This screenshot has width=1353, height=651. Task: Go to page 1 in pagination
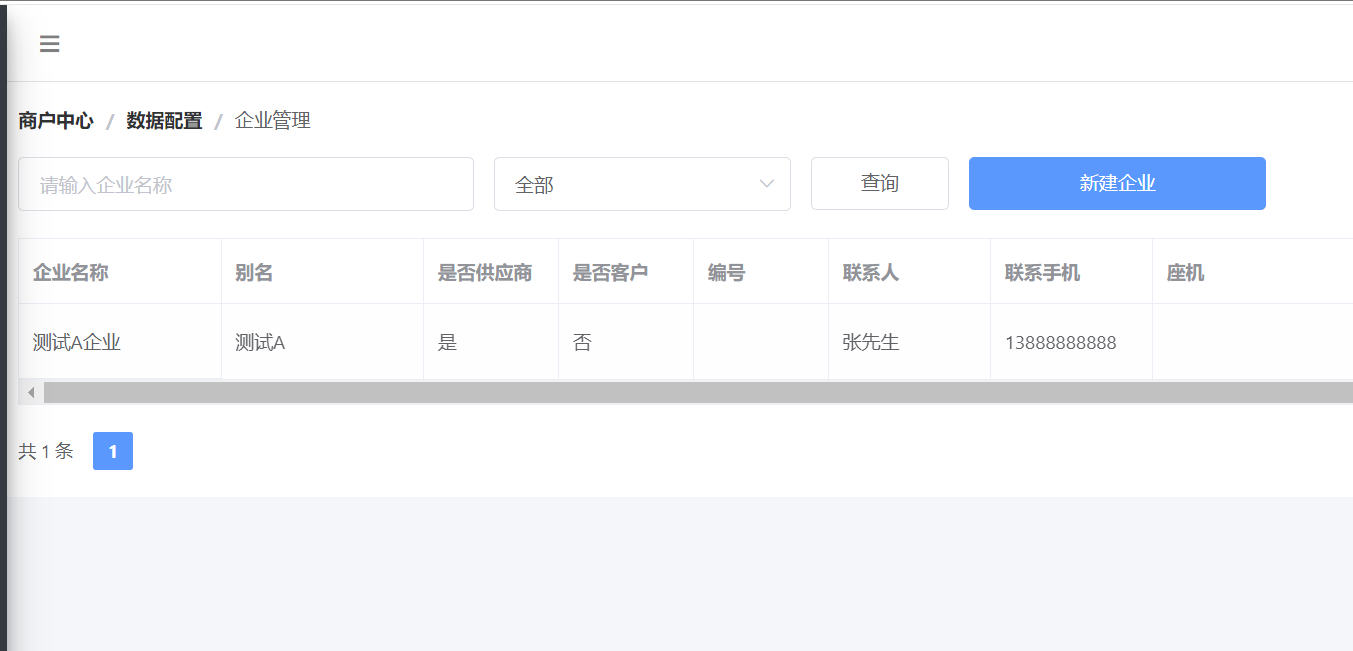[113, 451]
